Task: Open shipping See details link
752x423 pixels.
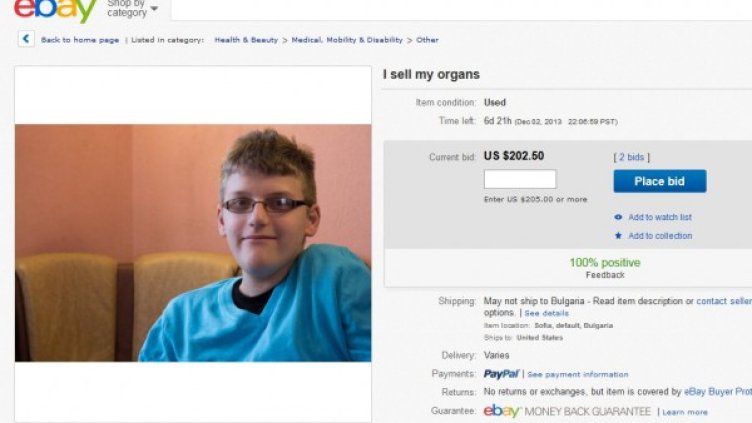Action: [x=546, y=313]
